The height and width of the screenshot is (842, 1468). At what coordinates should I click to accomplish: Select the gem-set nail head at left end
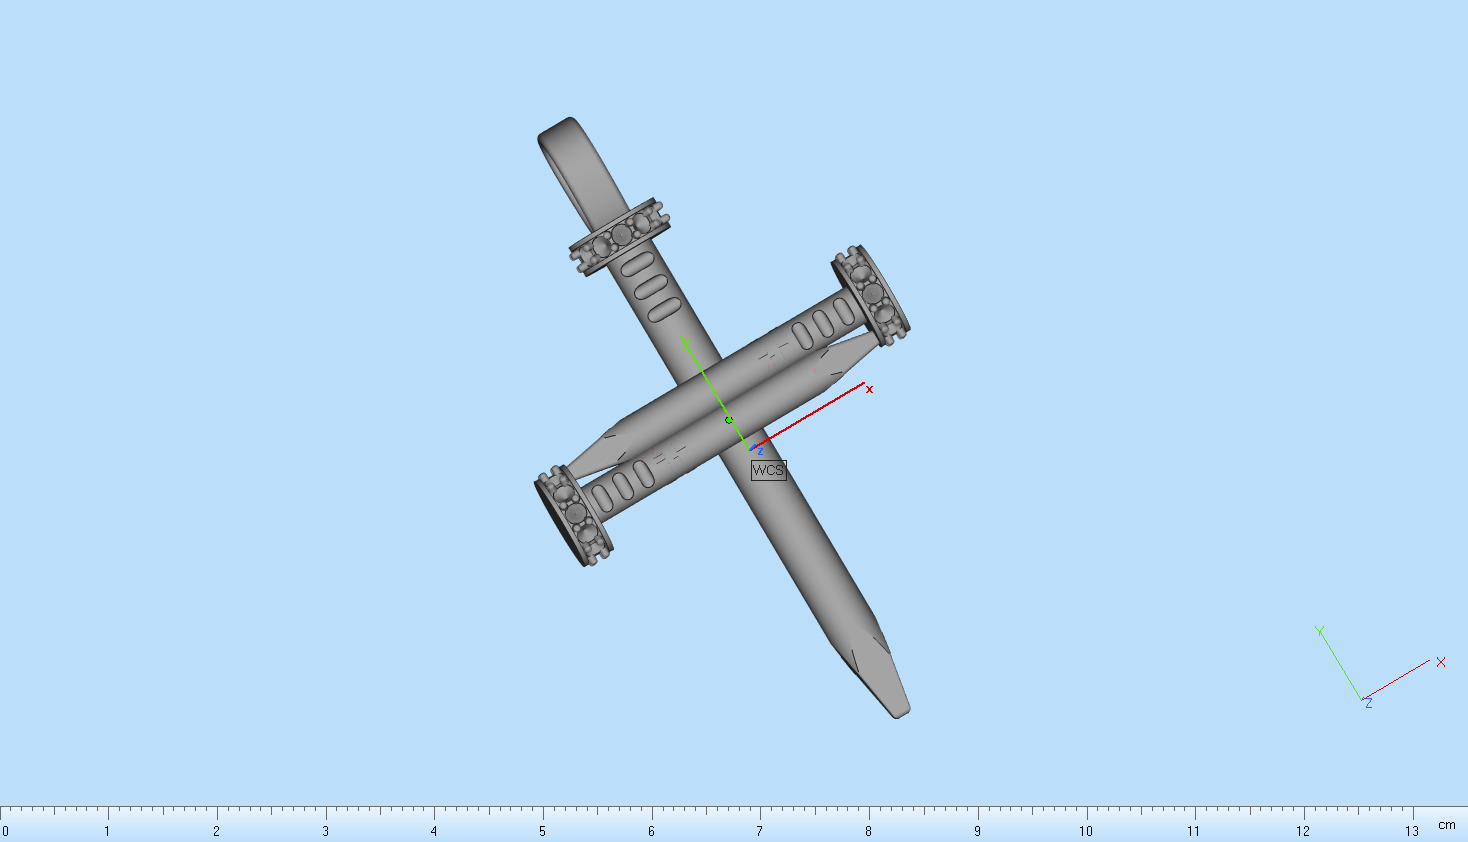coord(574,516)
